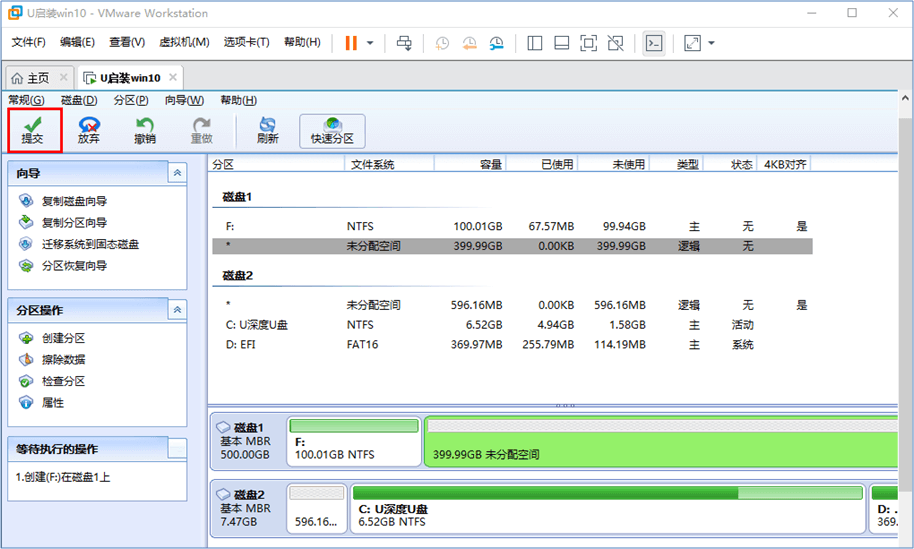The height and width of the screenshot is (549, 914).
Task: Click the vertical scrollbar up arrow
Action: tap(905, 98)
